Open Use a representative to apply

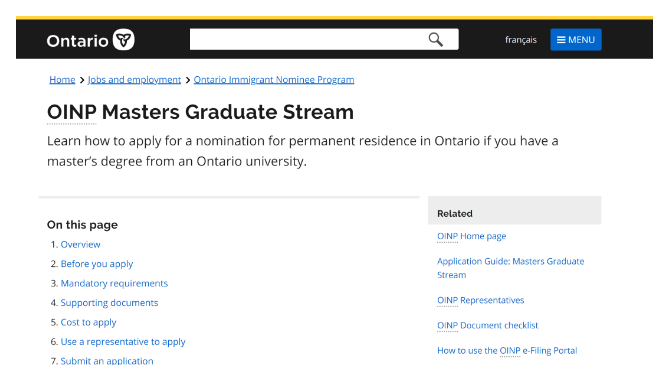tap(123, 341)
